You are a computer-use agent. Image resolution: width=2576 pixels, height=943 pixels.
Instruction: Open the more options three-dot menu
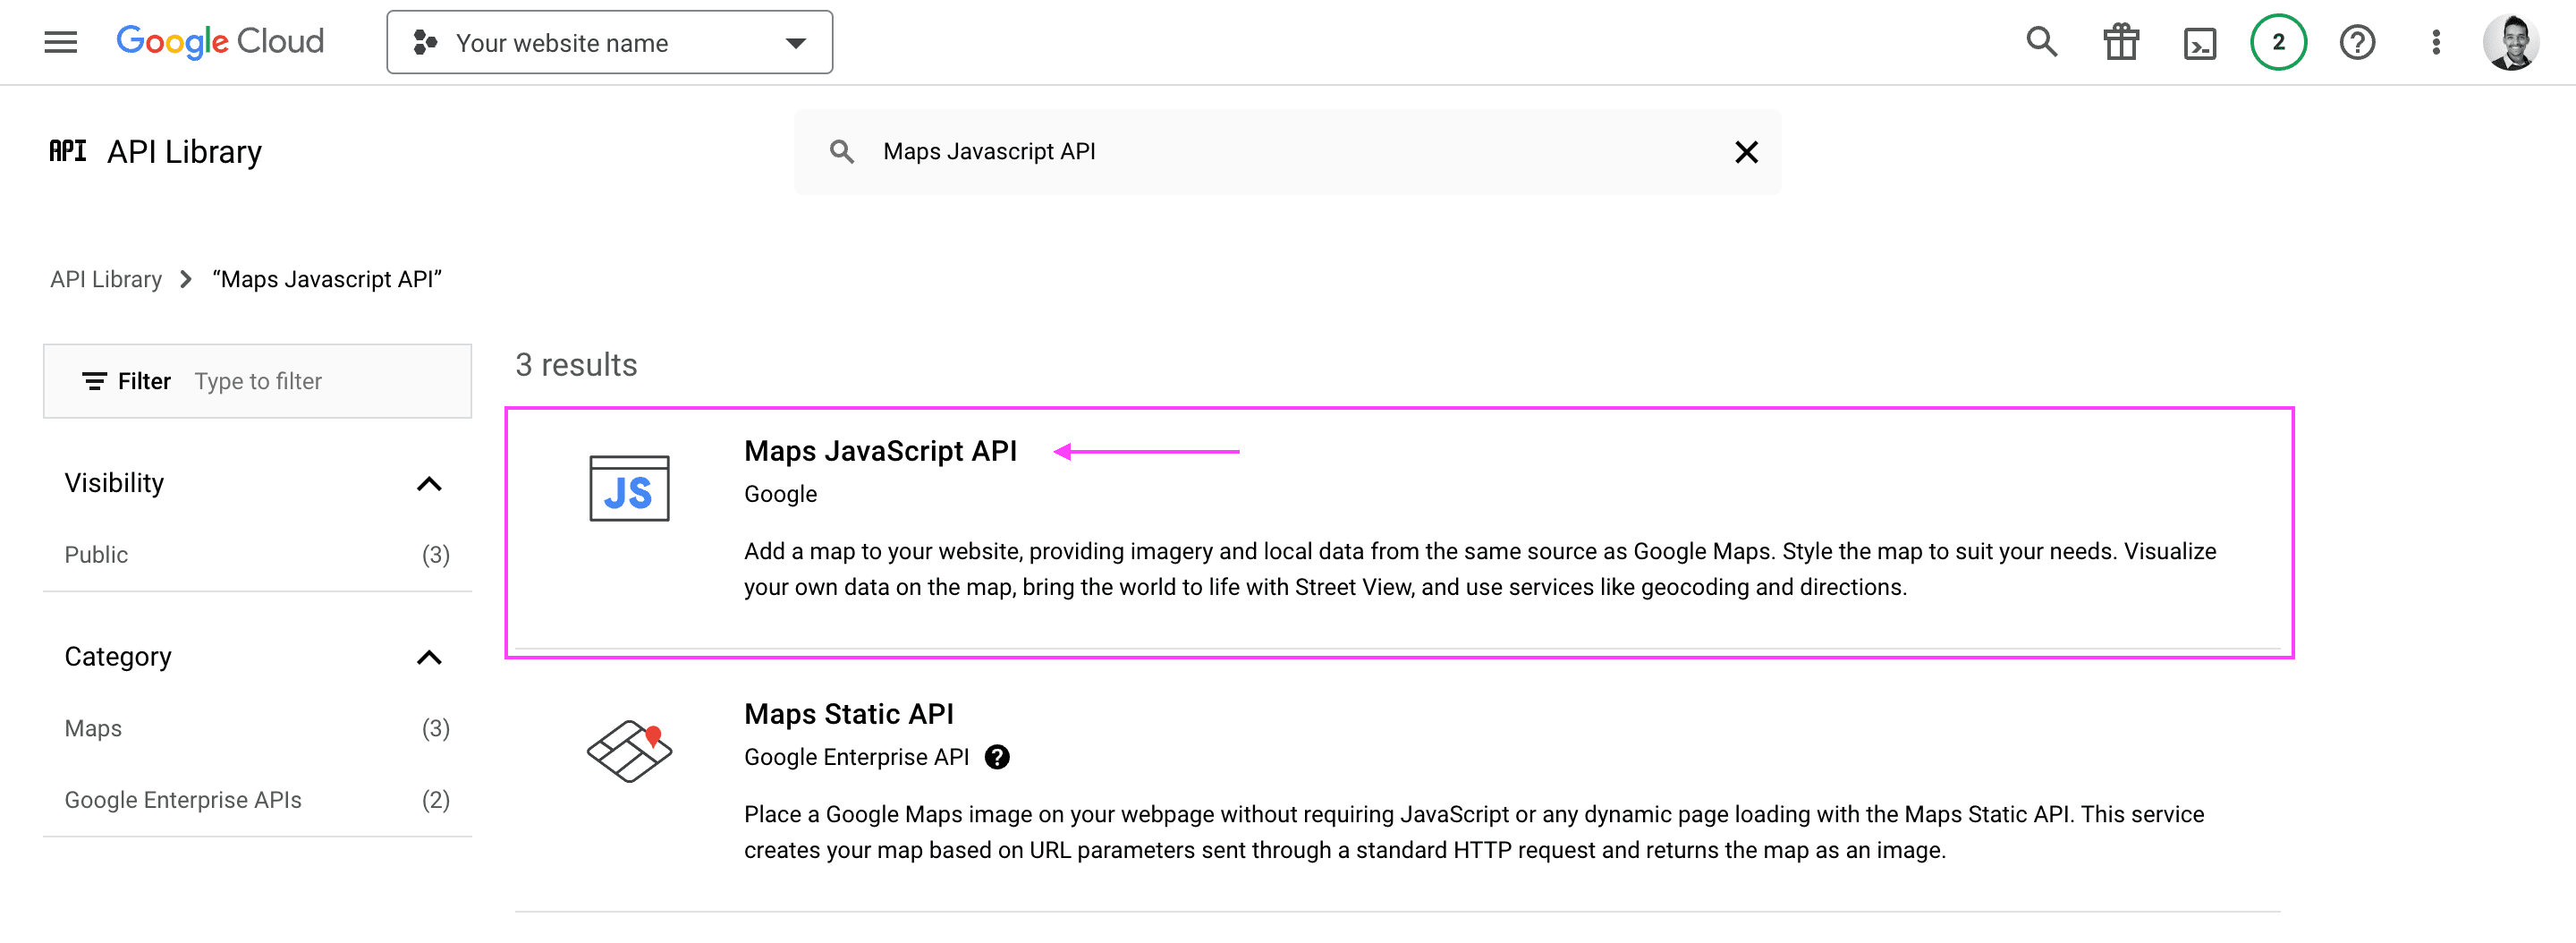(2435, 41)
